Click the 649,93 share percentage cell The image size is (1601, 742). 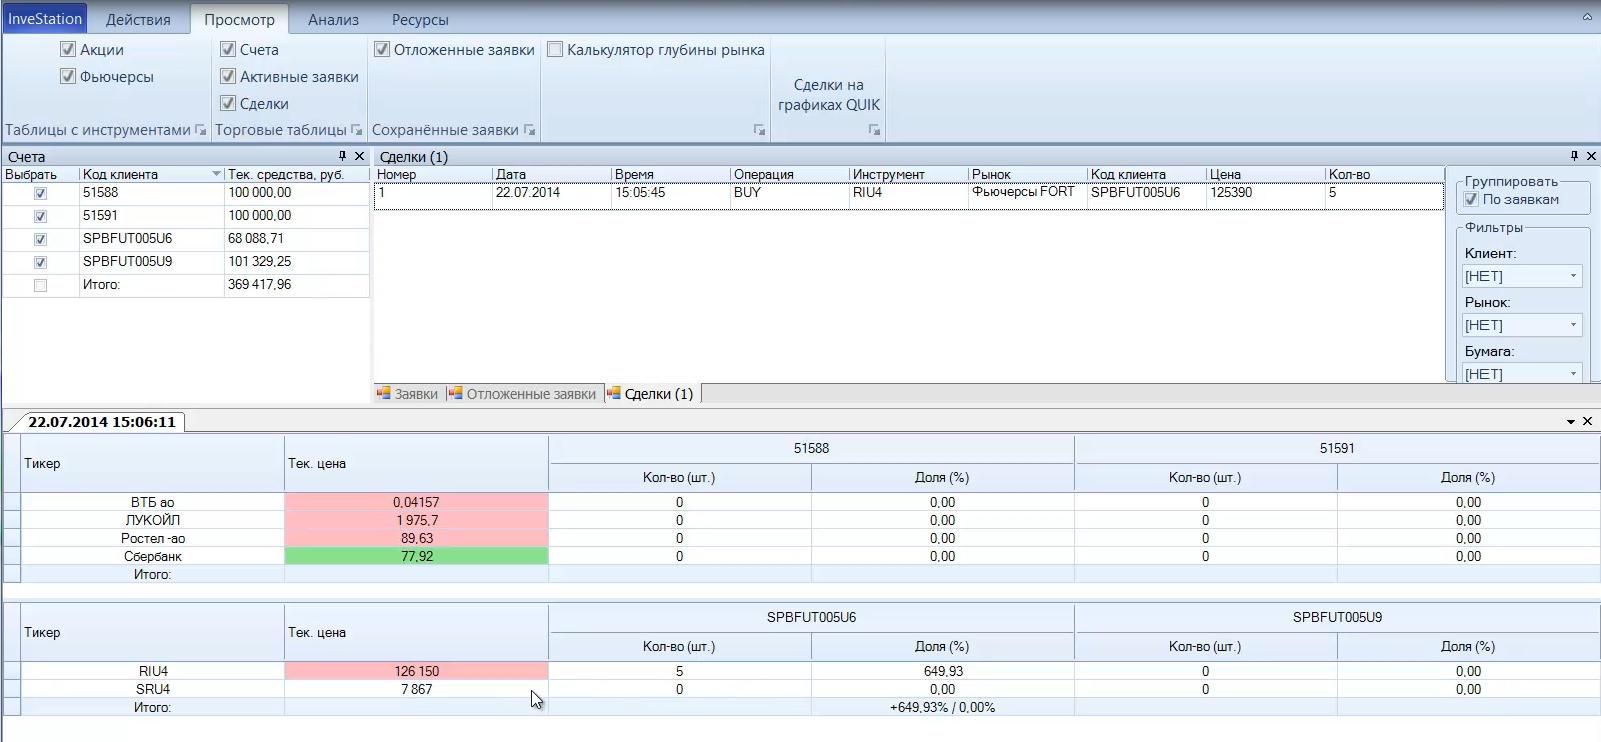(x=943, y=671)
